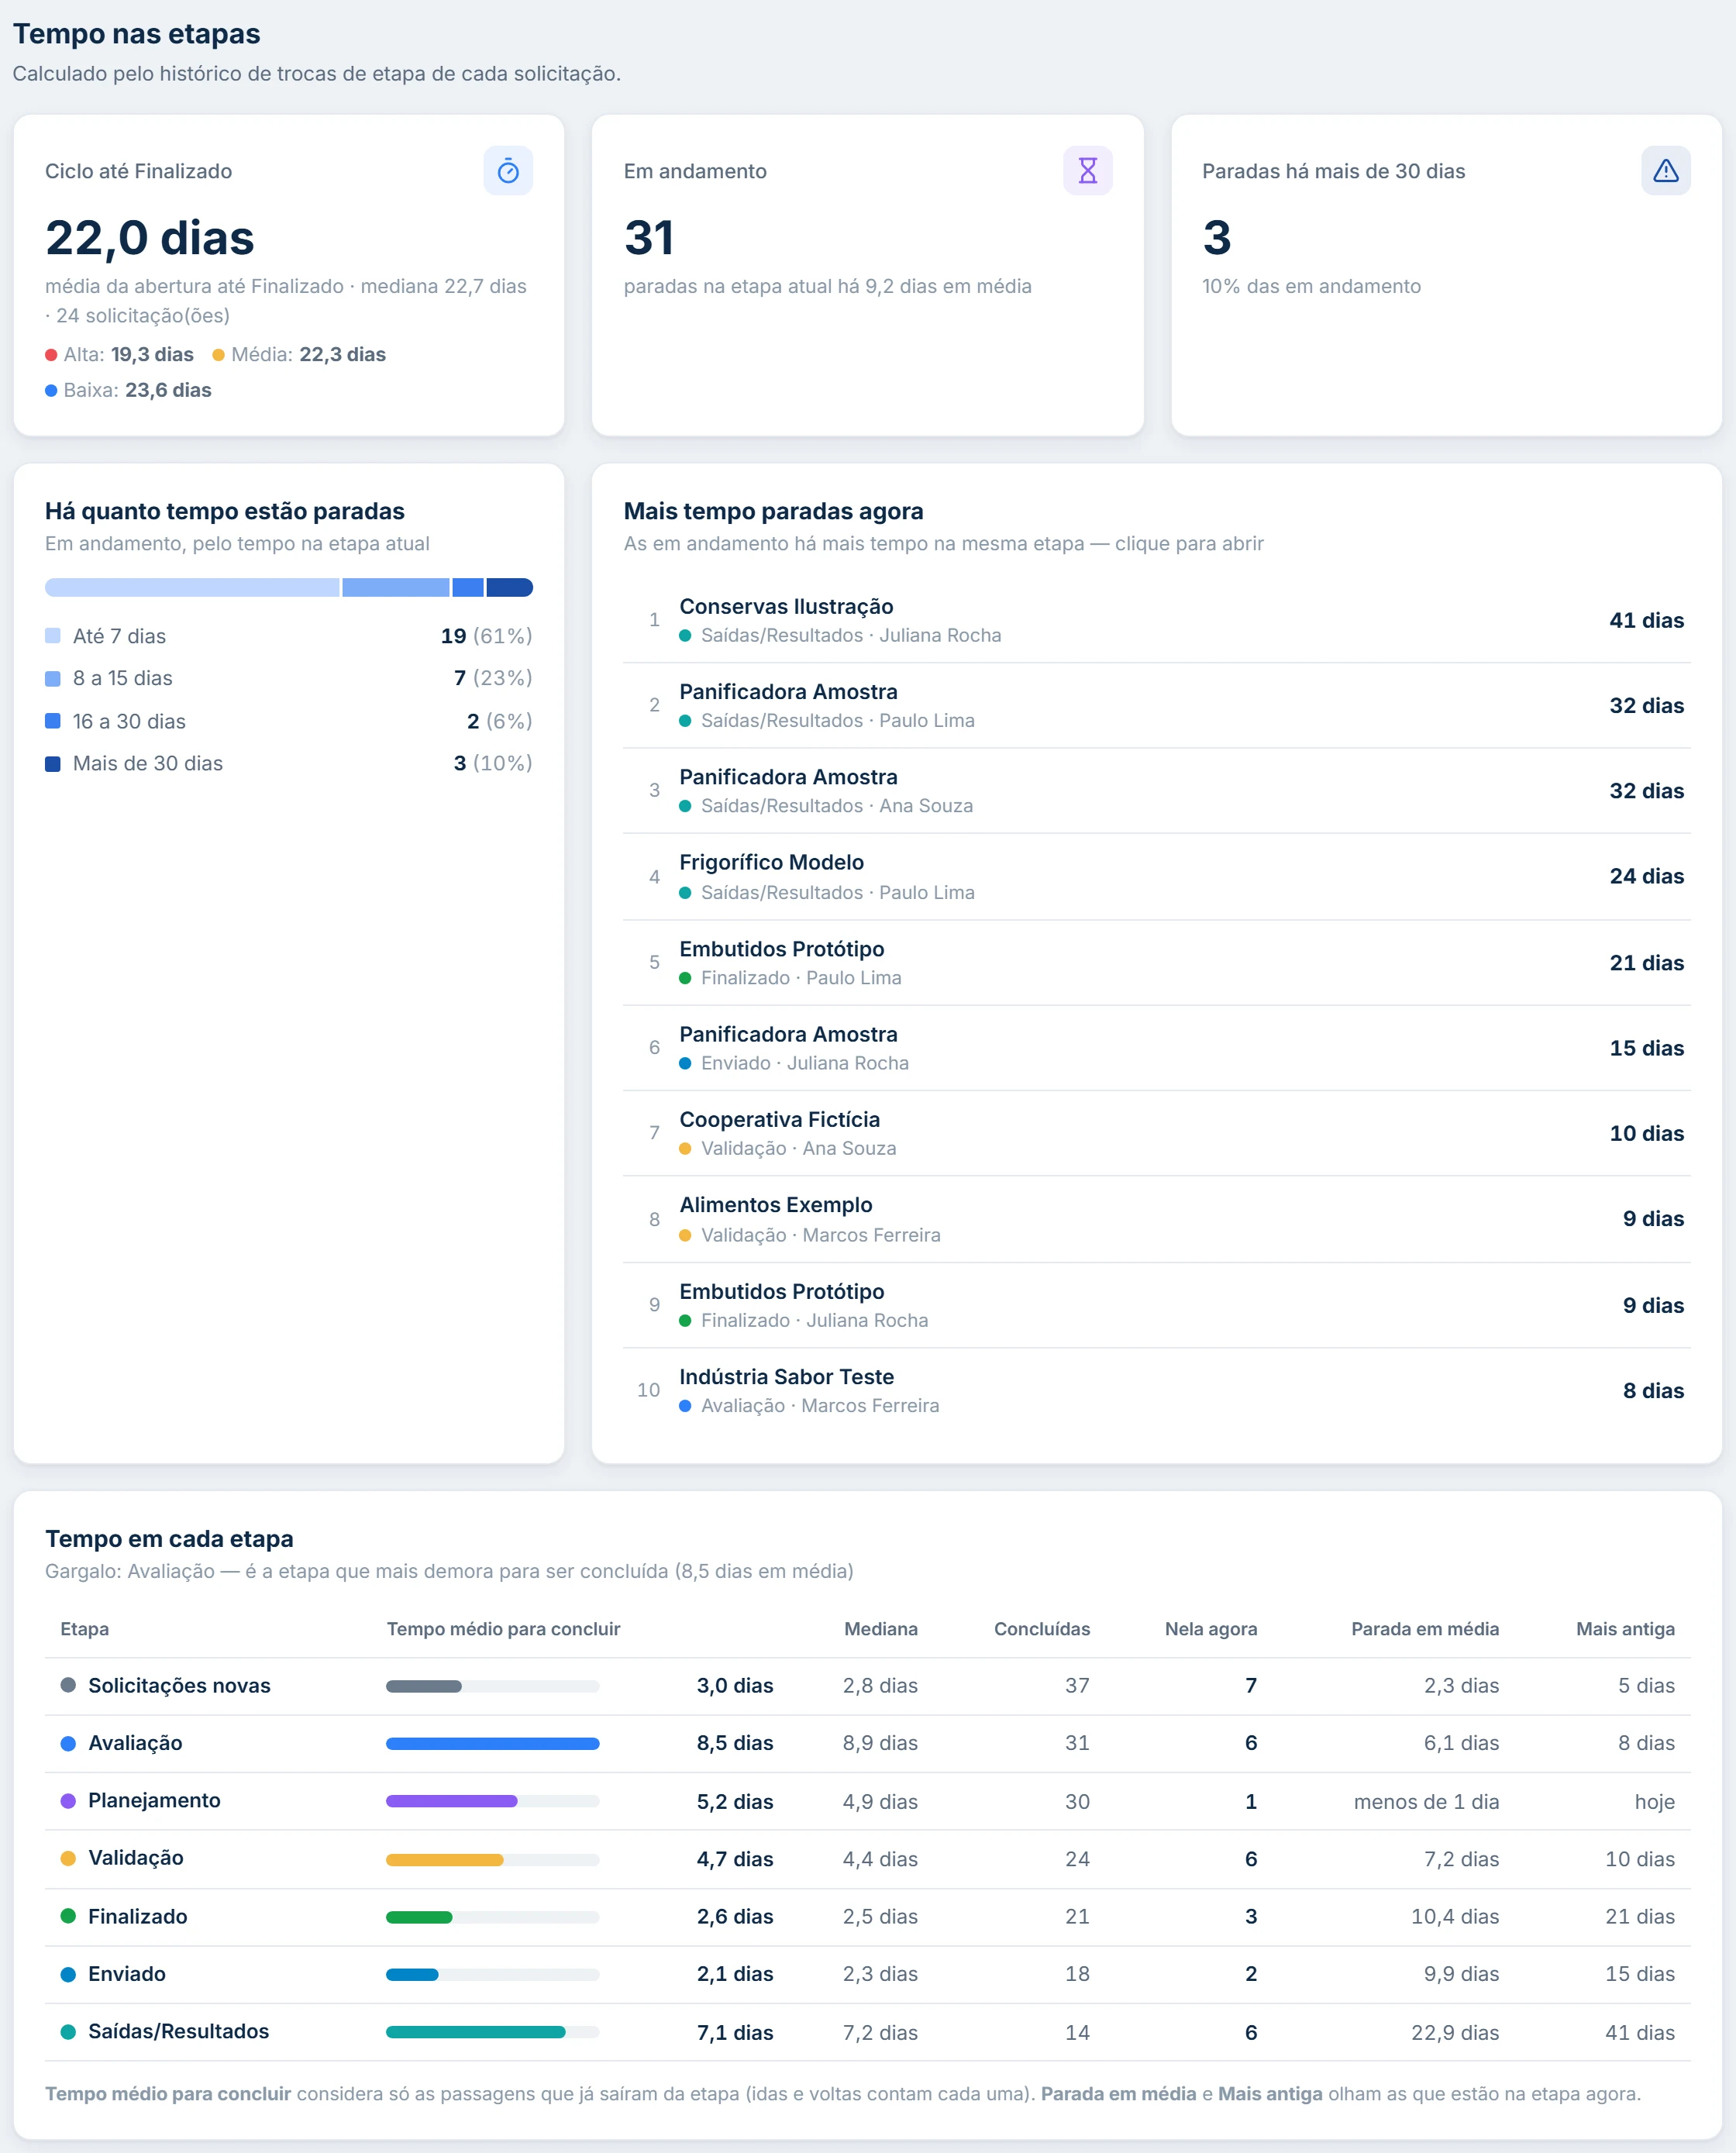This screenshot has width=1736, height=2153.
Task: Click the 'Mais antiga' column header
Action: coord(1625,1628)
